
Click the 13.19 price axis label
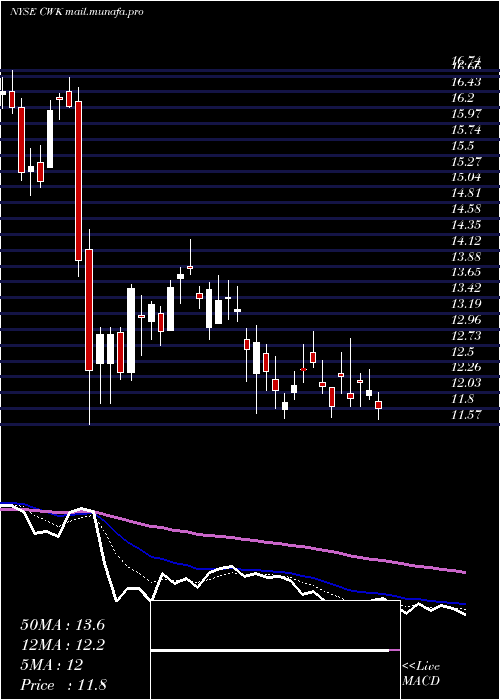[466, 304]
